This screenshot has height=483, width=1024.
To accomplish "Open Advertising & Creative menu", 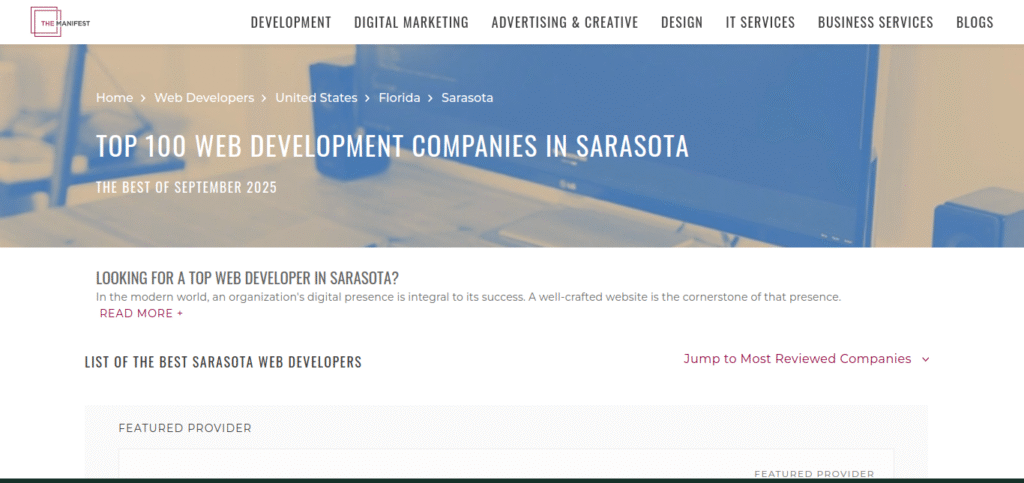I will [565, 22].
